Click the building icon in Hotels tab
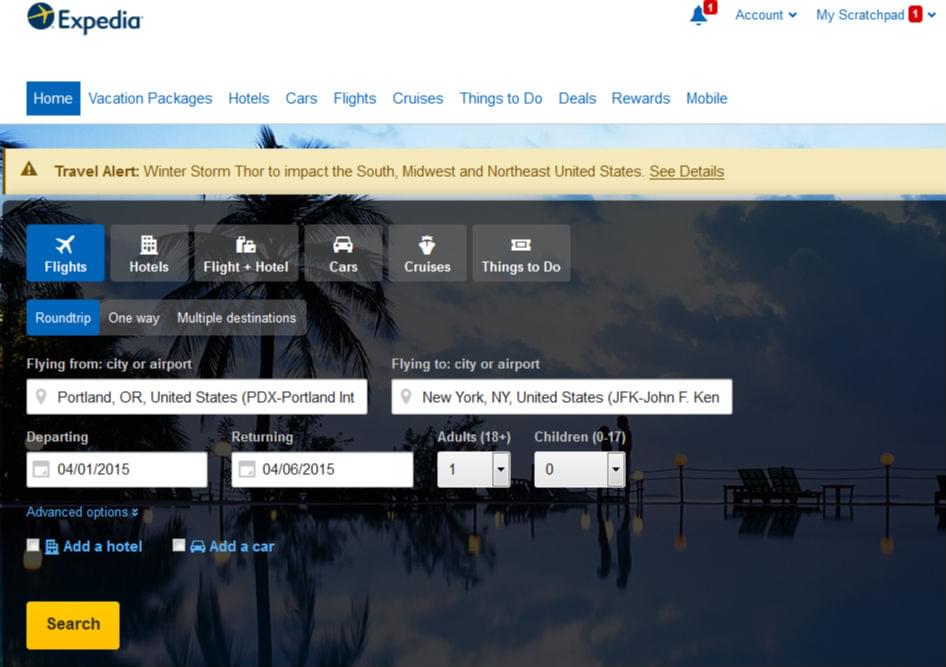946x667 pixels. pos(149,244)
